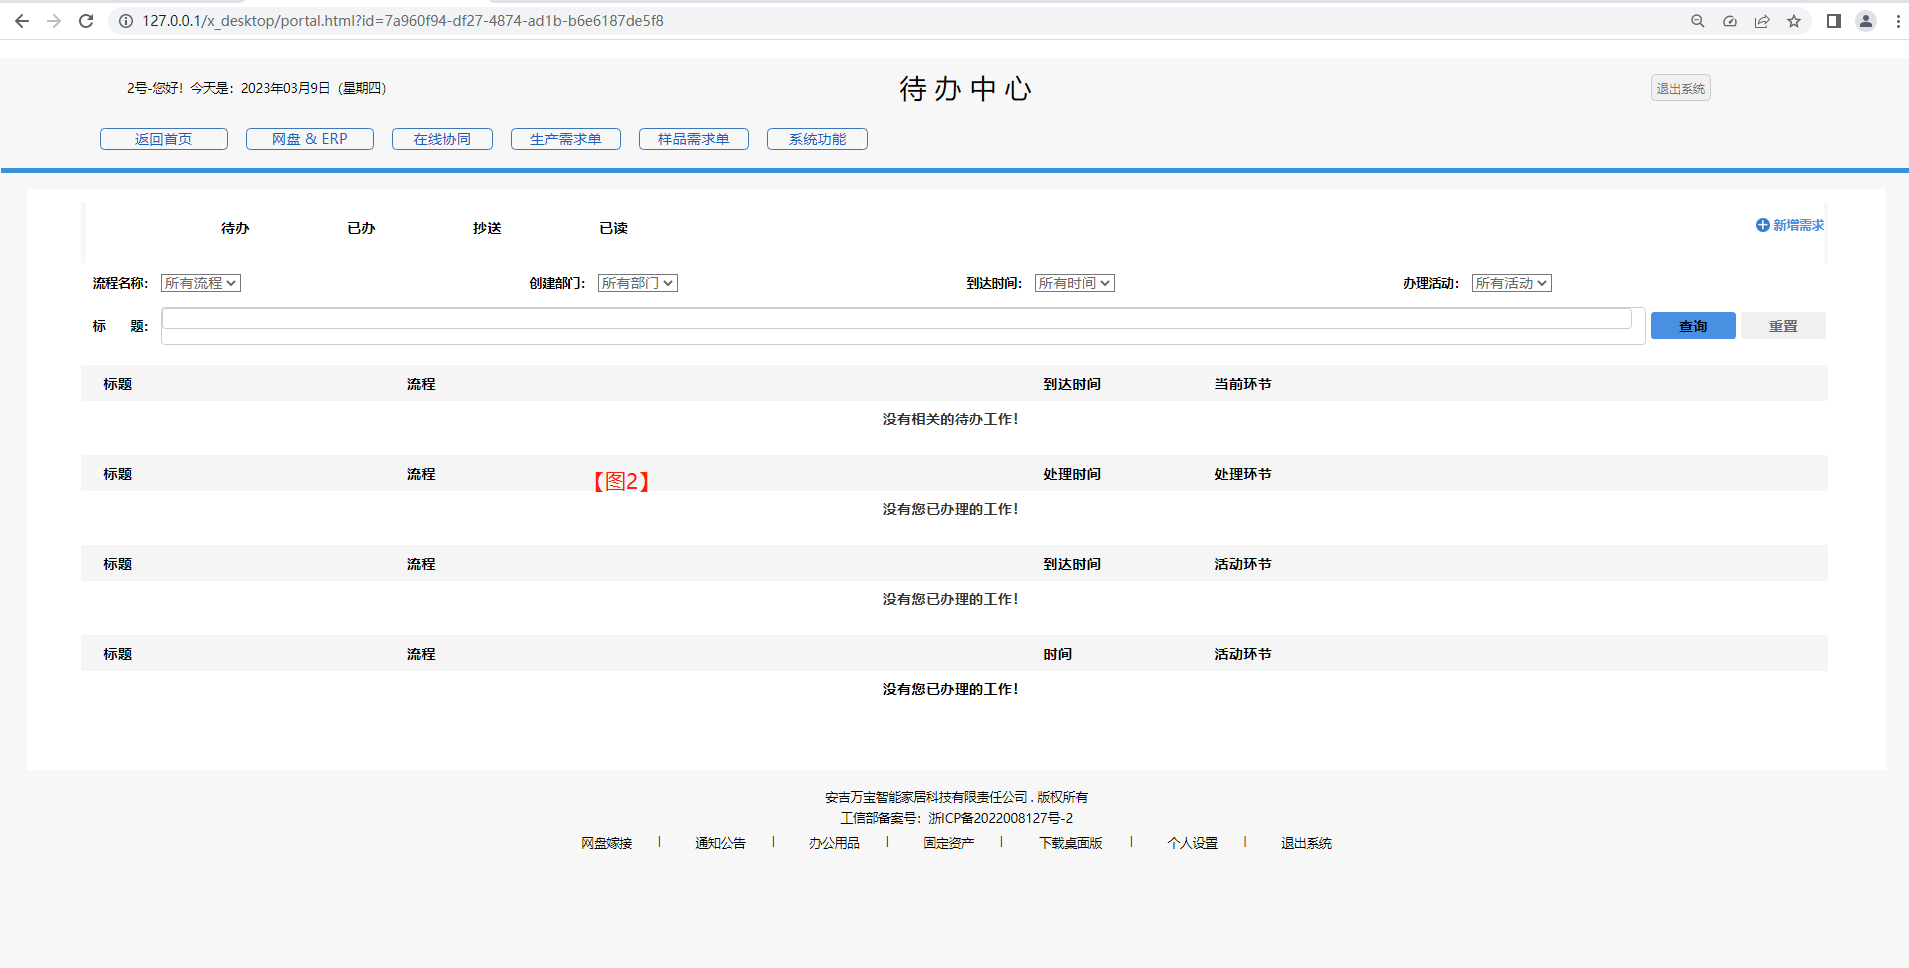Open the 所有活动 activity dropdown

click(1511, 283)
